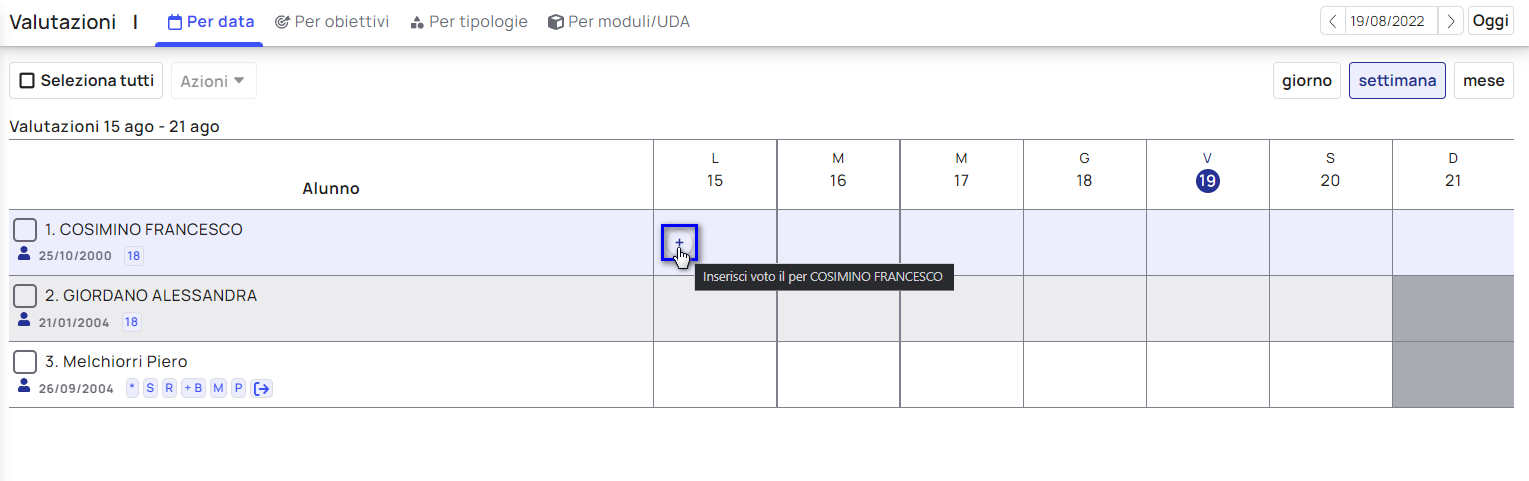Click the exit arrow badge for Melchiorri Piero
Screen dimensions: 1529x481
pos(262,388)
